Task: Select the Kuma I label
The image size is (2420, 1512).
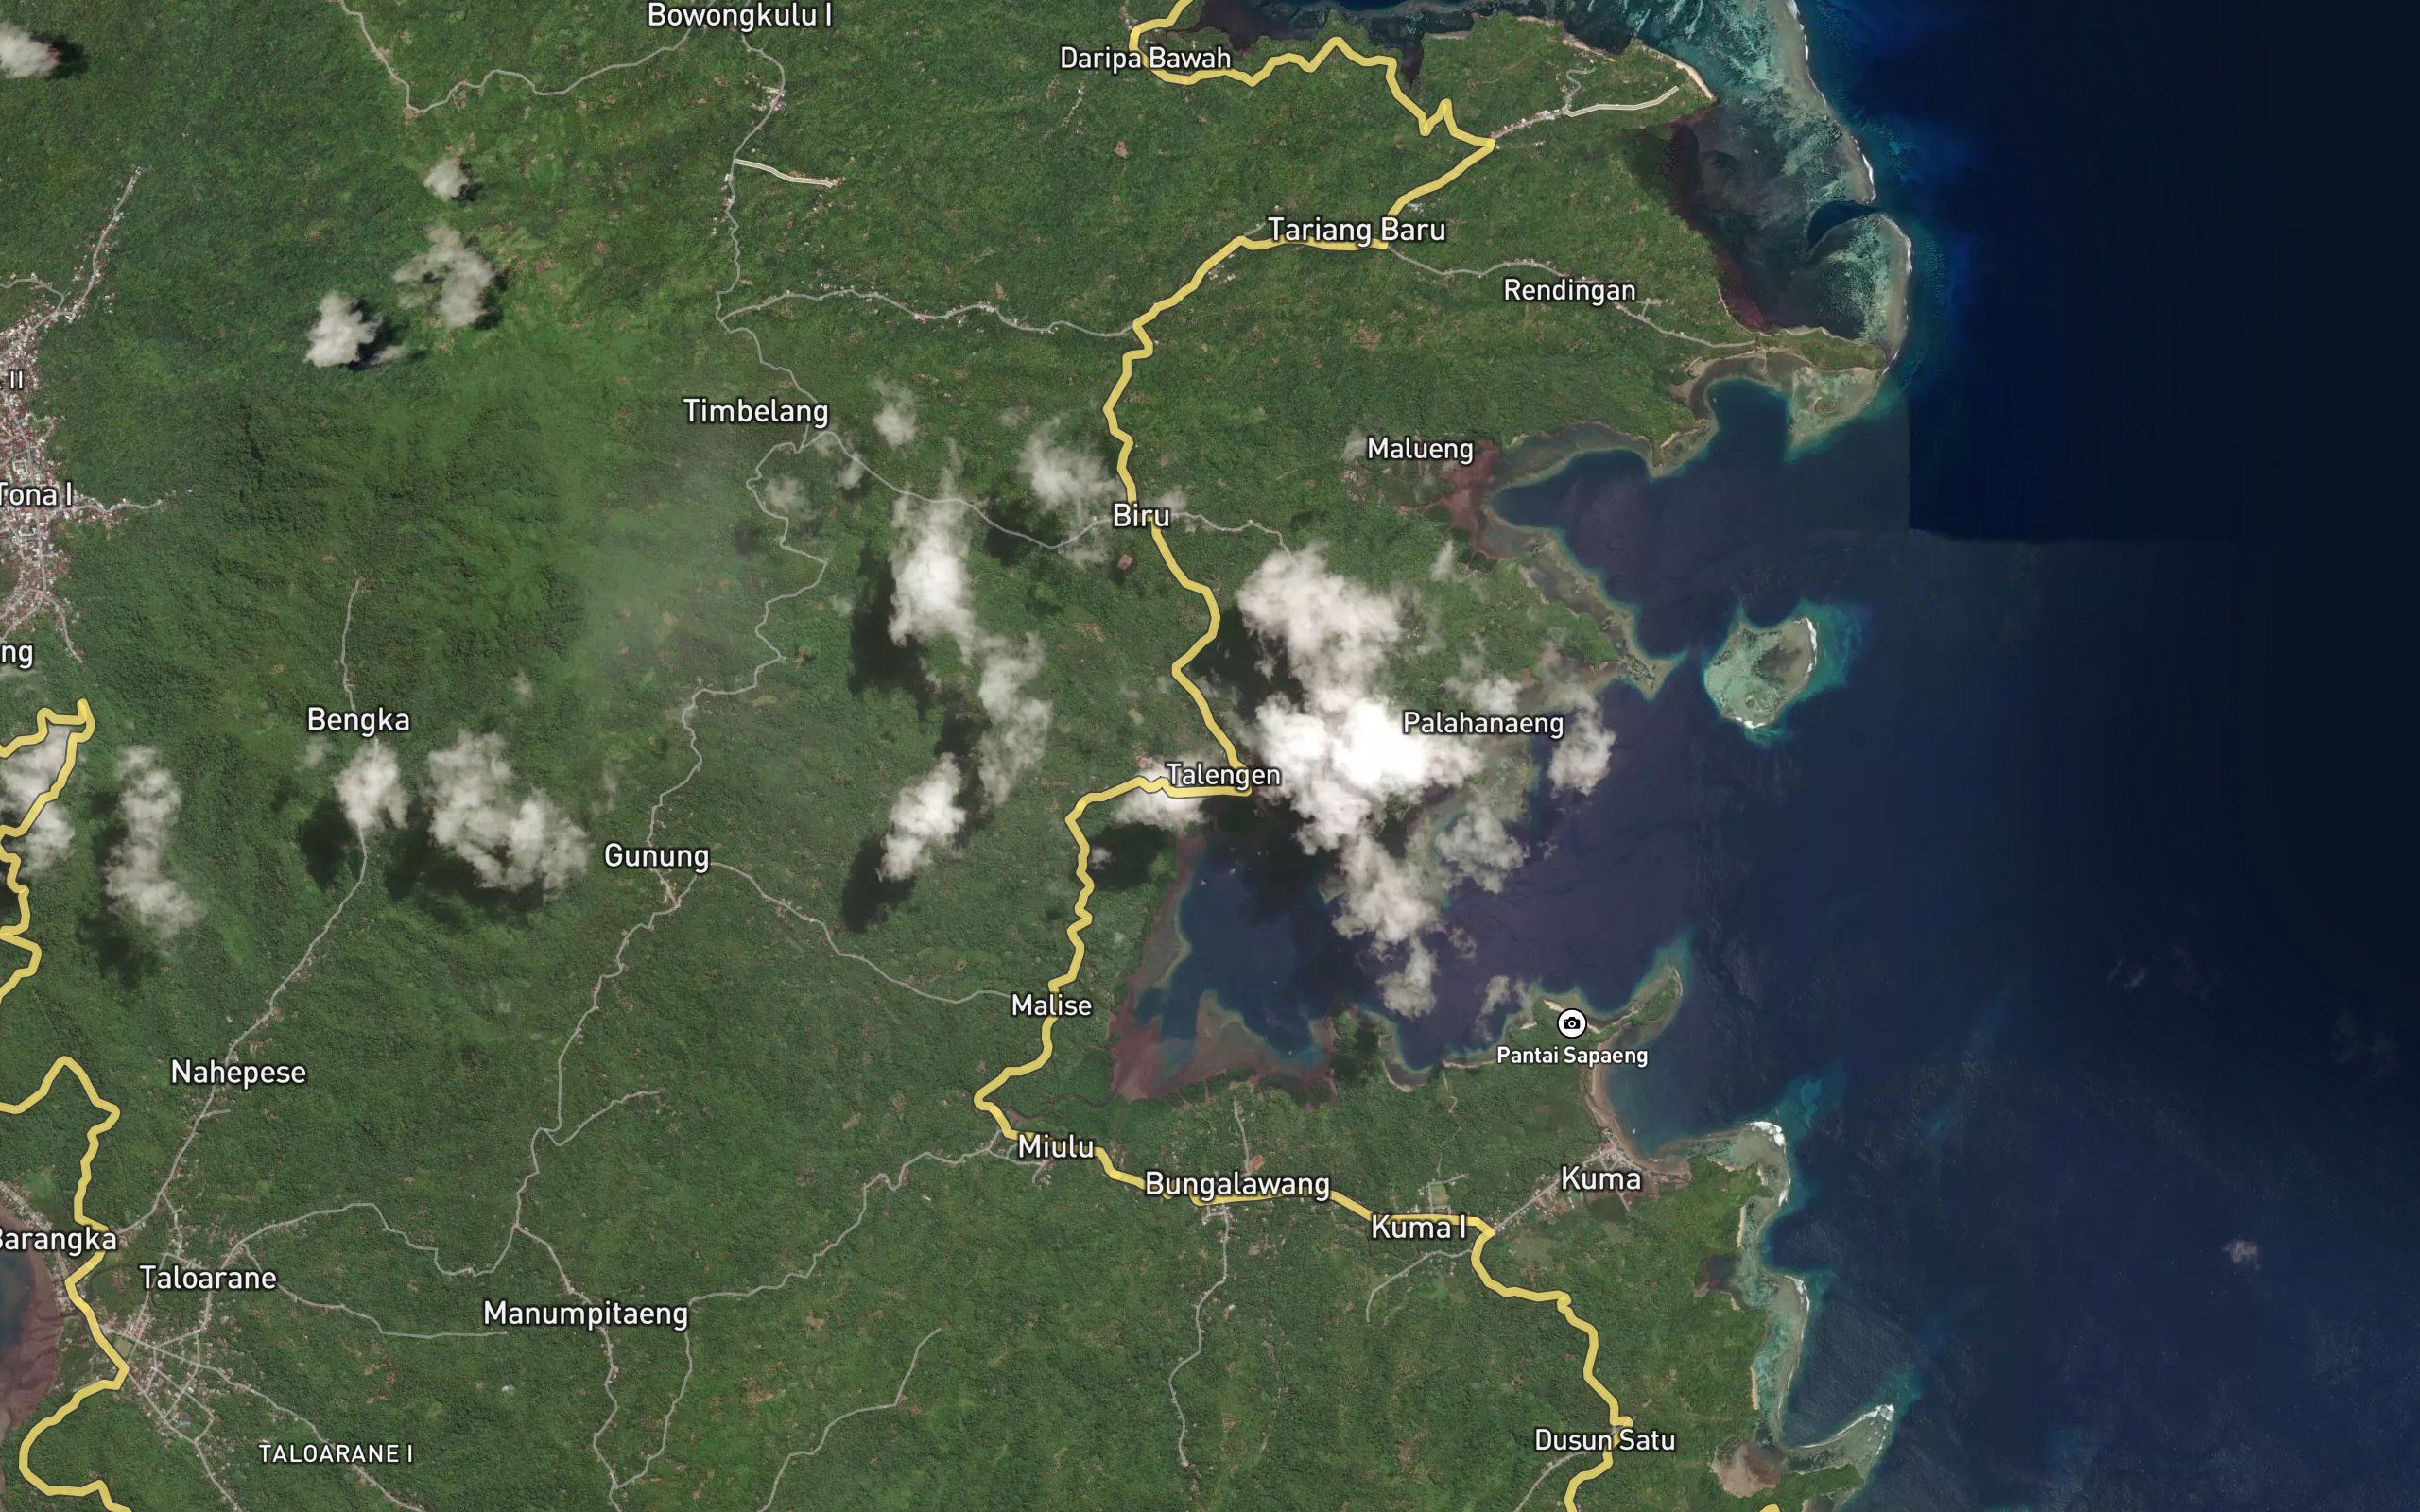Action: pyautogui.click(x=1418, y=1227)
